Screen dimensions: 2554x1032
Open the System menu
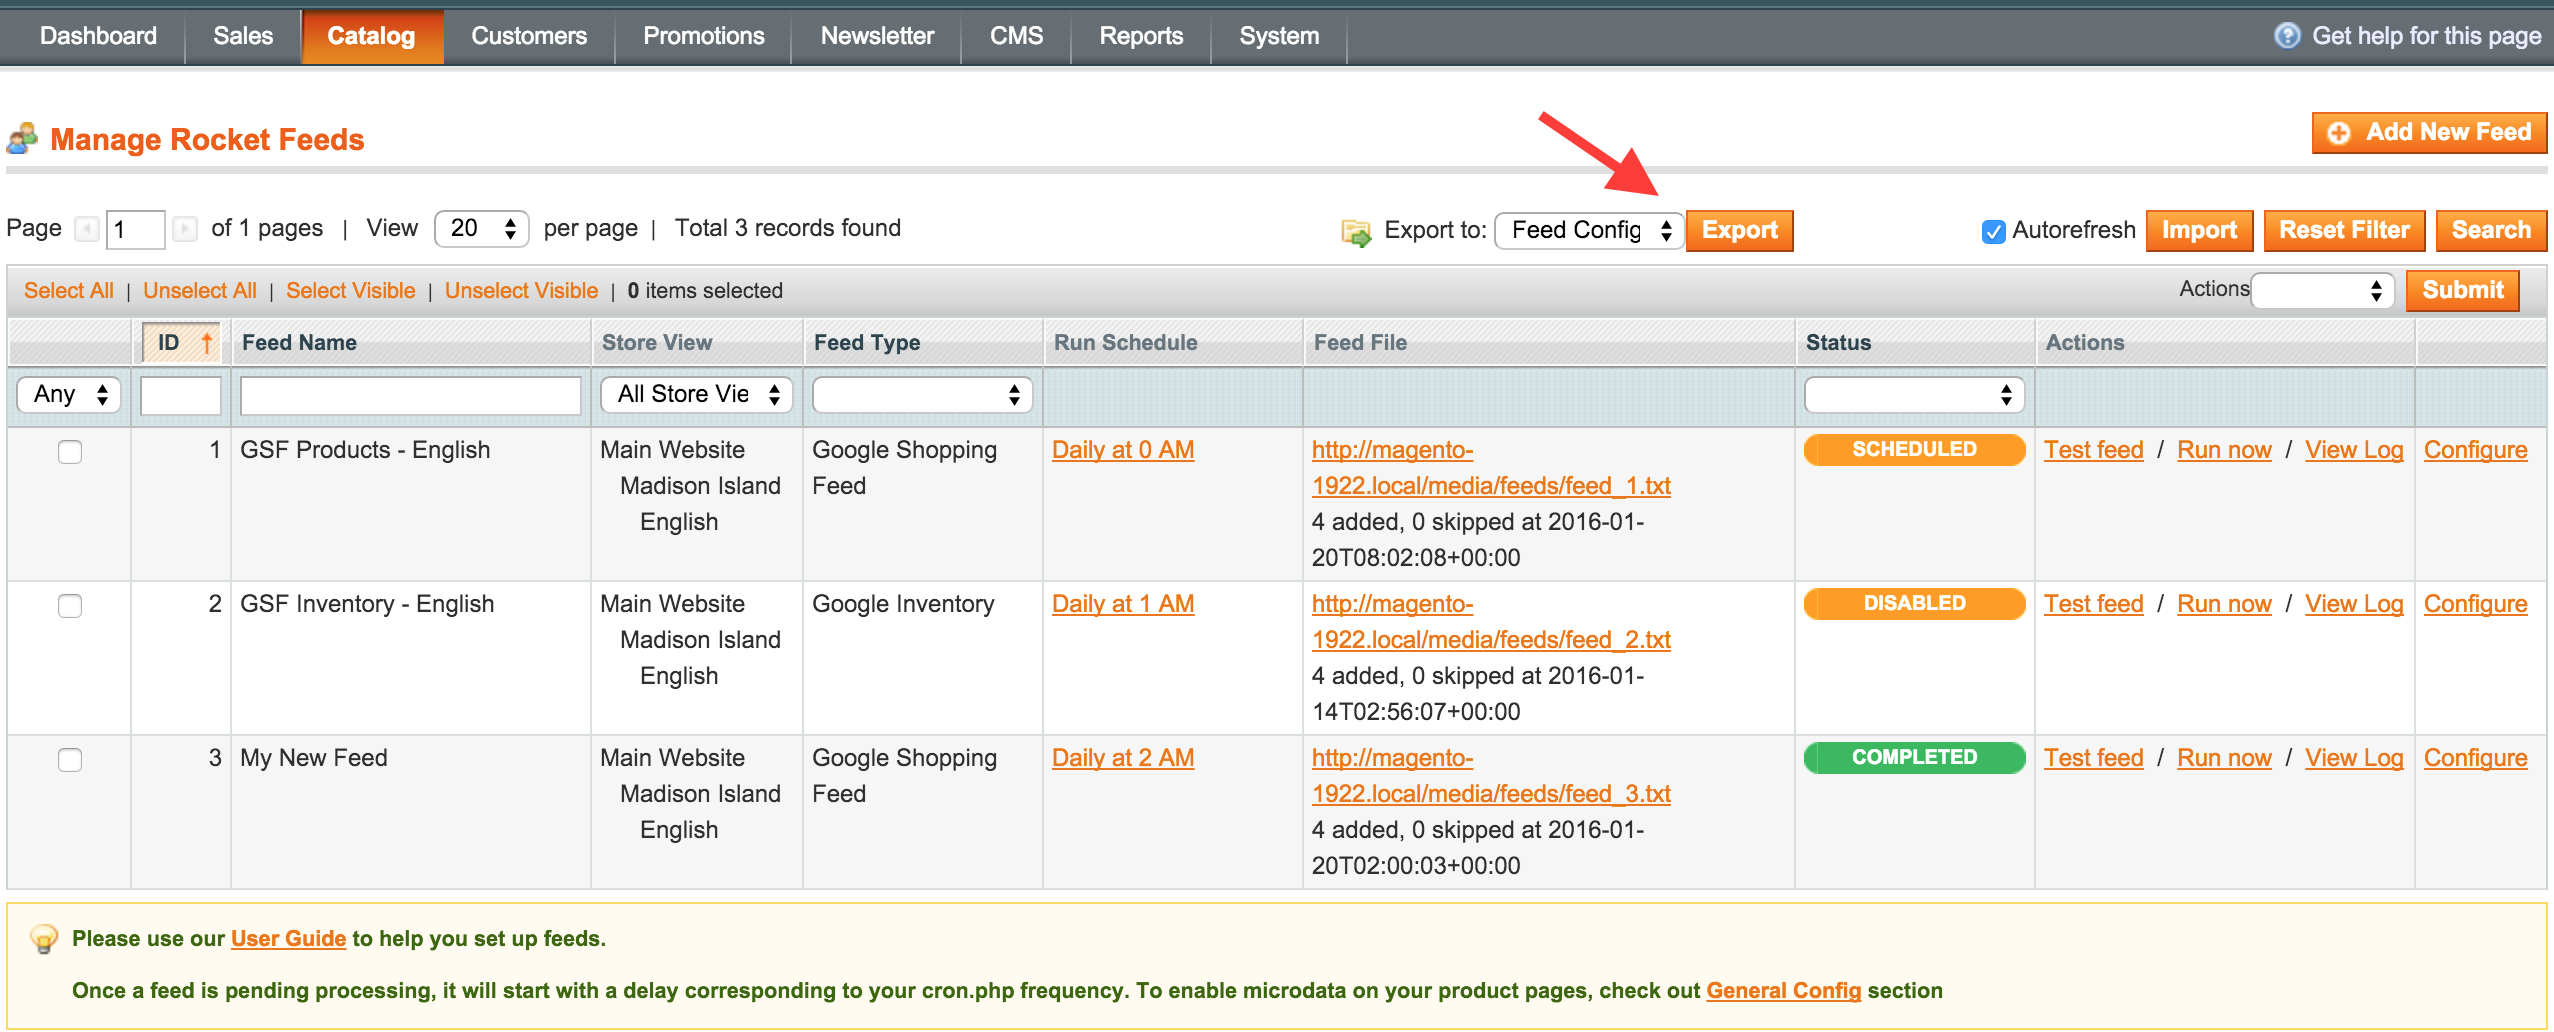point(1279,37)
